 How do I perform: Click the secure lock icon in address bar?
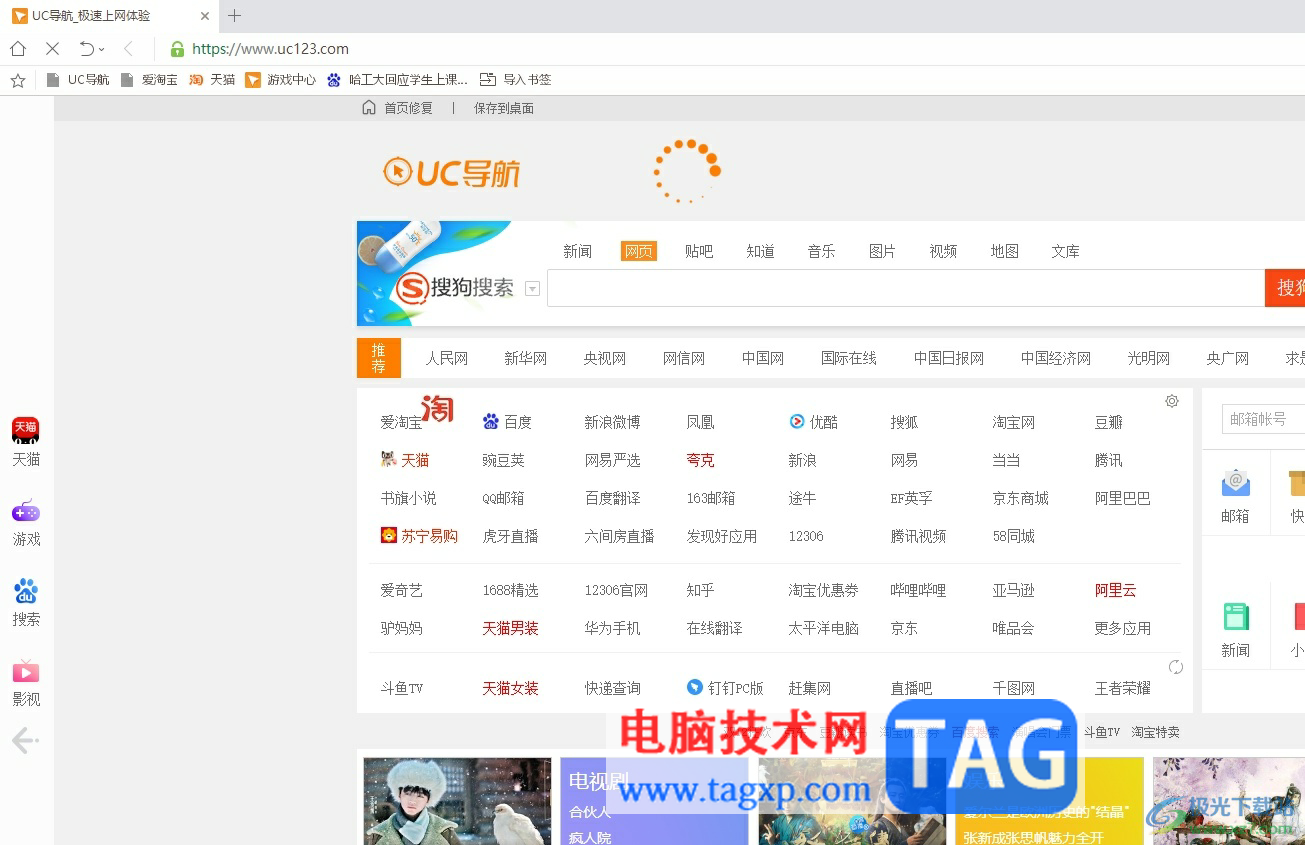(178, 48)
